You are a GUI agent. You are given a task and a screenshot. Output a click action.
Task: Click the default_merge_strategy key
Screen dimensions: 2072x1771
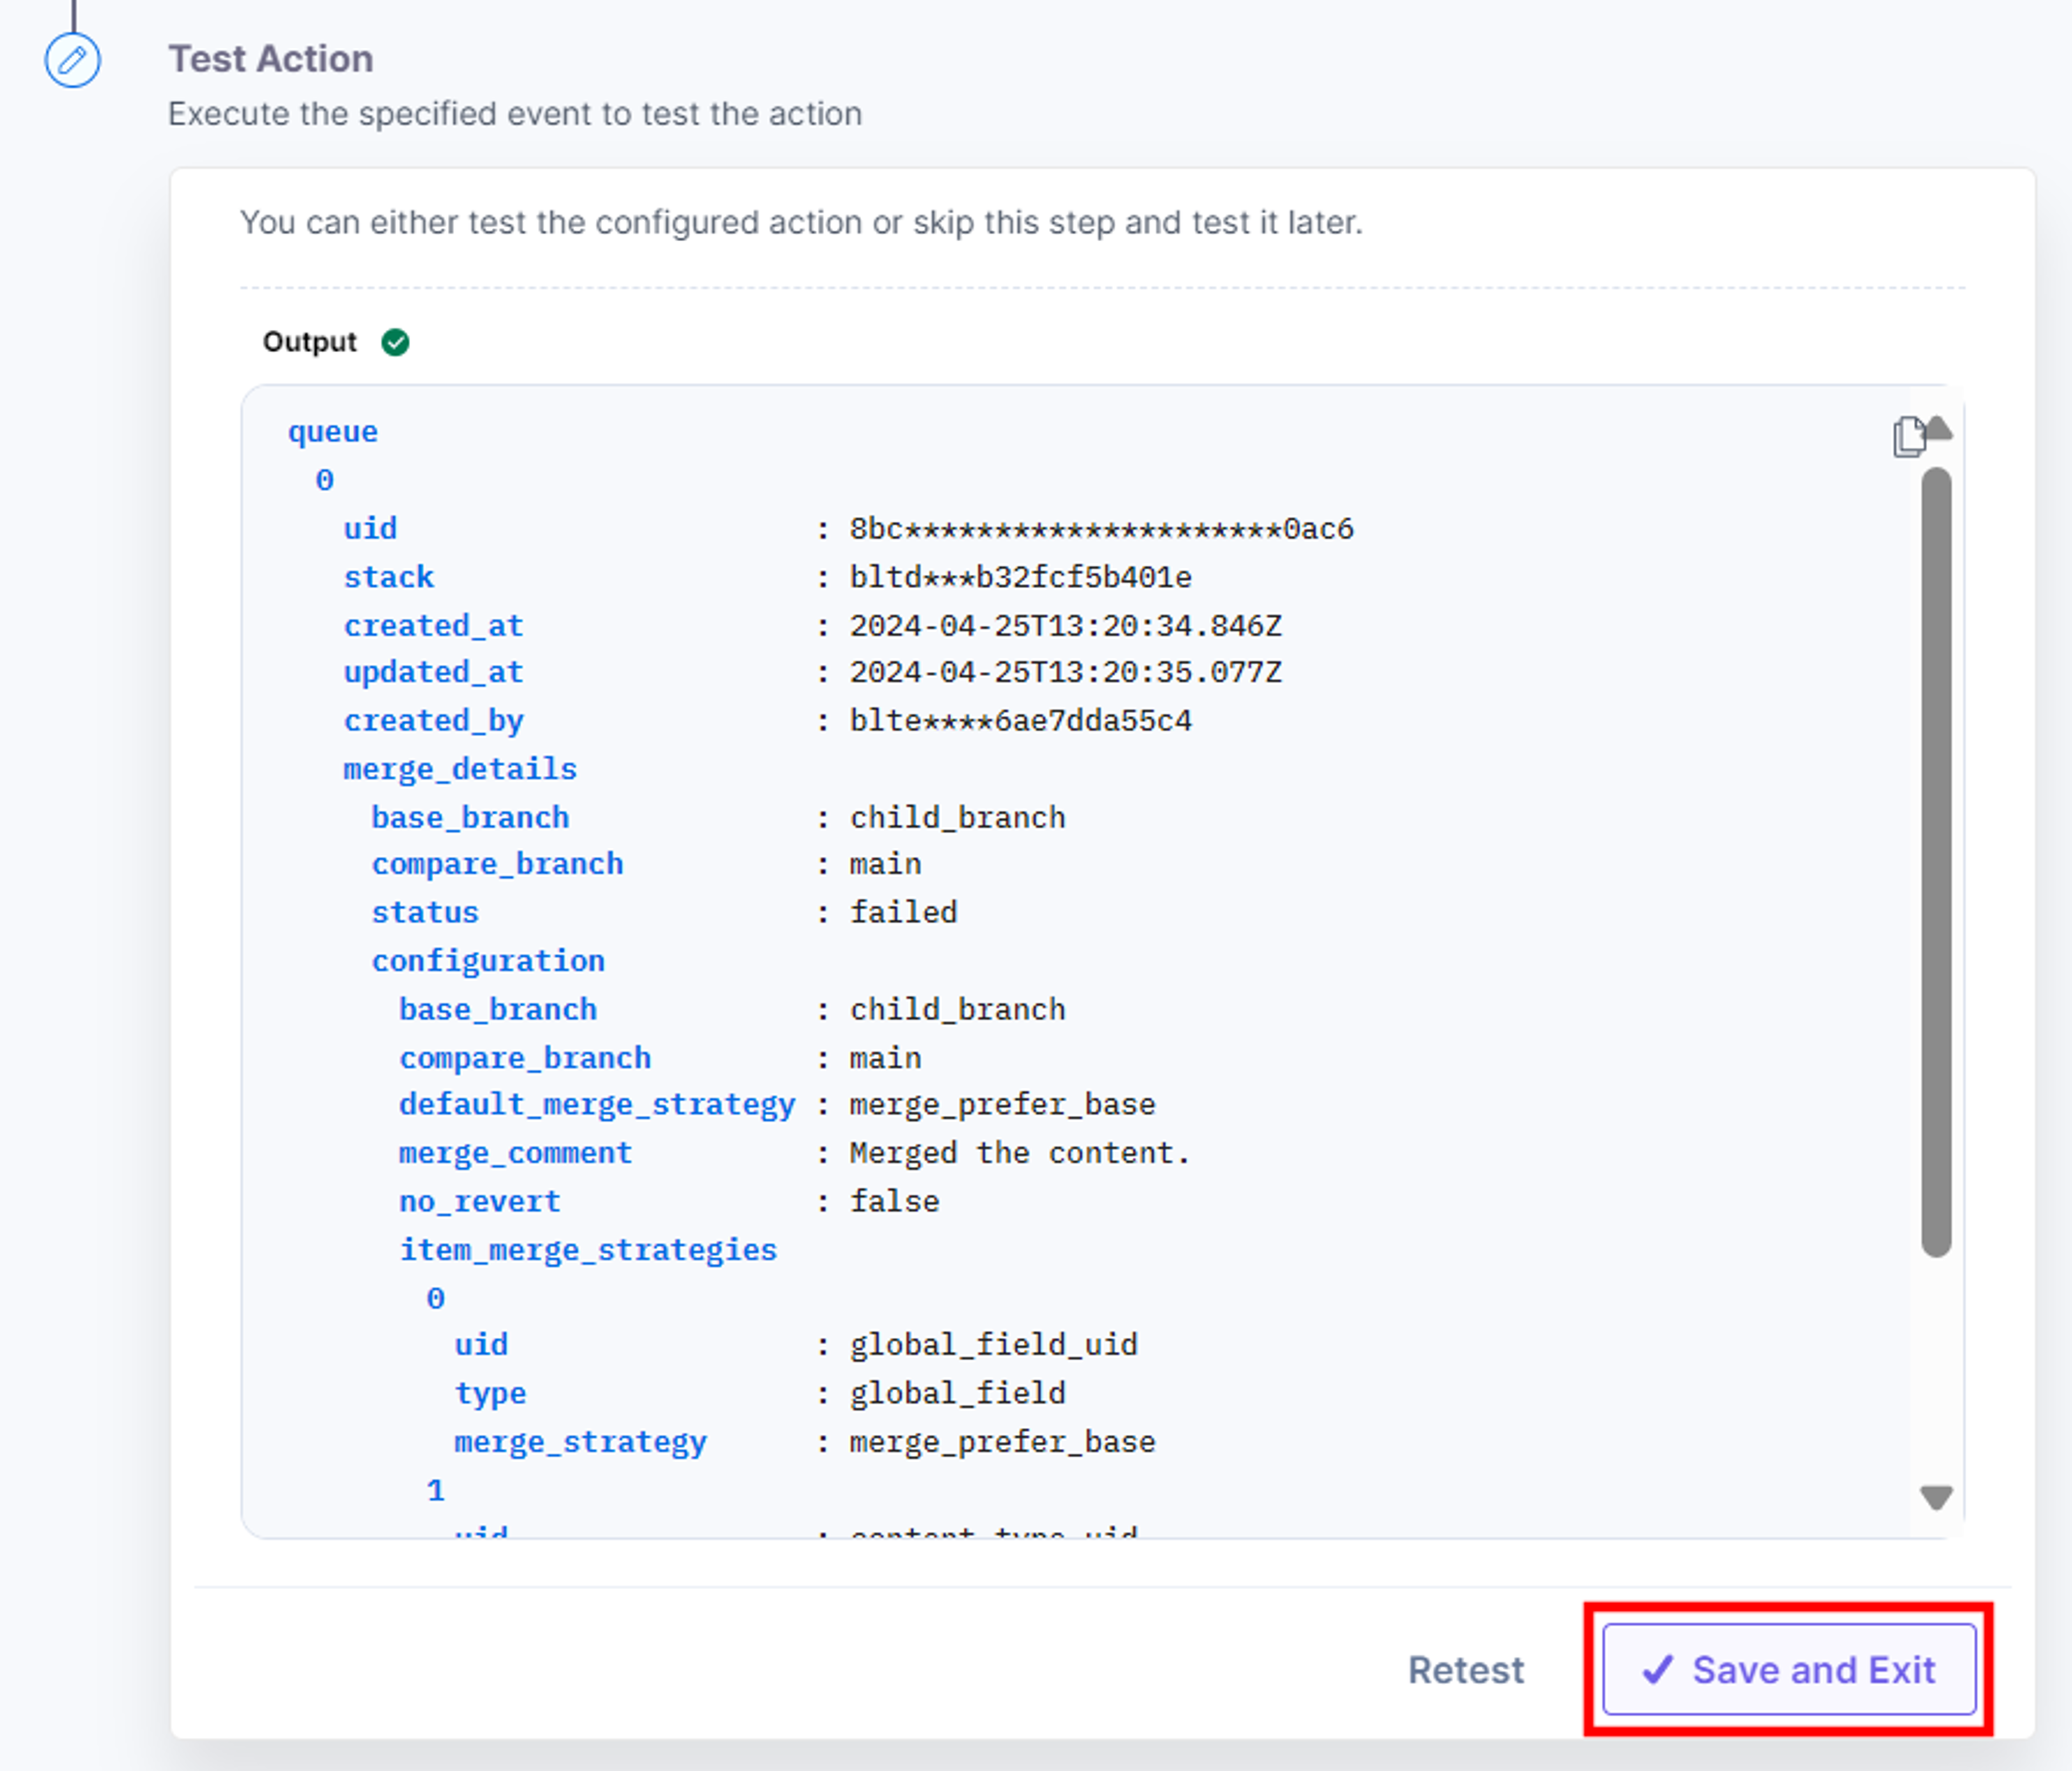click(597, 1105)
